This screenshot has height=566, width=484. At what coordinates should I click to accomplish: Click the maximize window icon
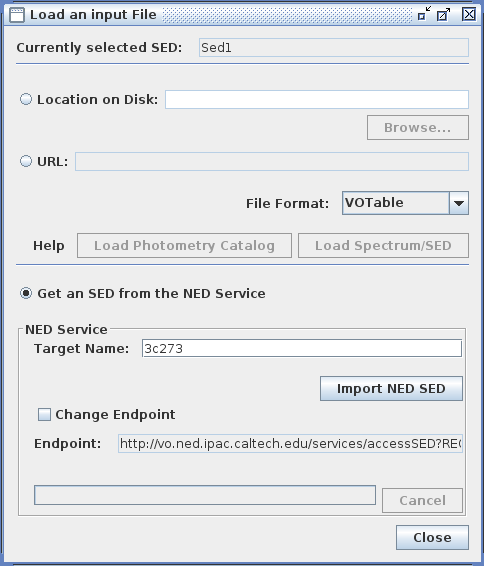pyautogui.click(x=443, y=15)
